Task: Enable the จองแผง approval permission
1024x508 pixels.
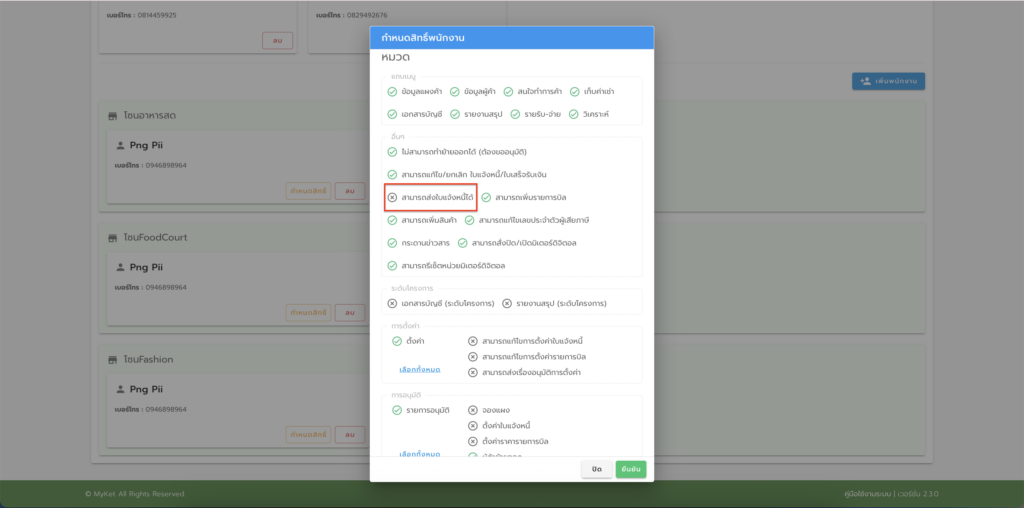Action: tap(473, 410)
